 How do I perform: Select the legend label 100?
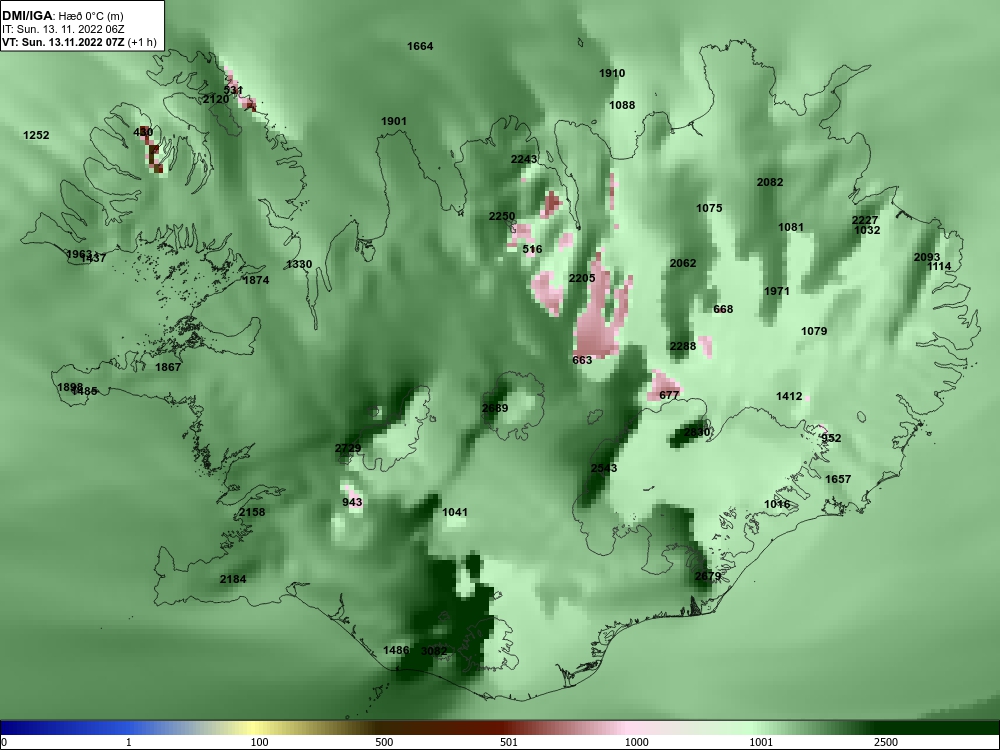coord(259,742)
